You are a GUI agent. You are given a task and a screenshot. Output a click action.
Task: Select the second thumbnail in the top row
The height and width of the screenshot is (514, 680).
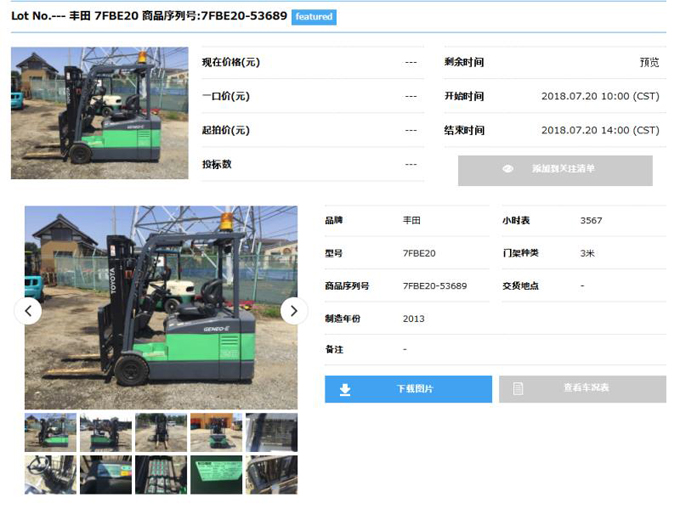(x=105, y=432)
